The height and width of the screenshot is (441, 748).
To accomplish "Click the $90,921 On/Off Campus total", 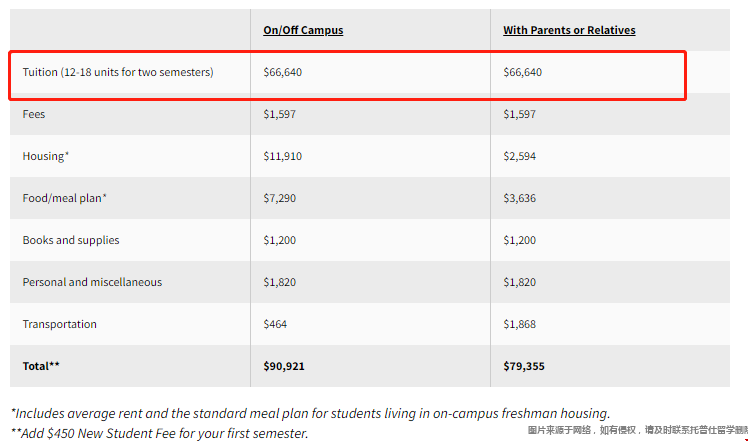I will (x=284, y=366).
